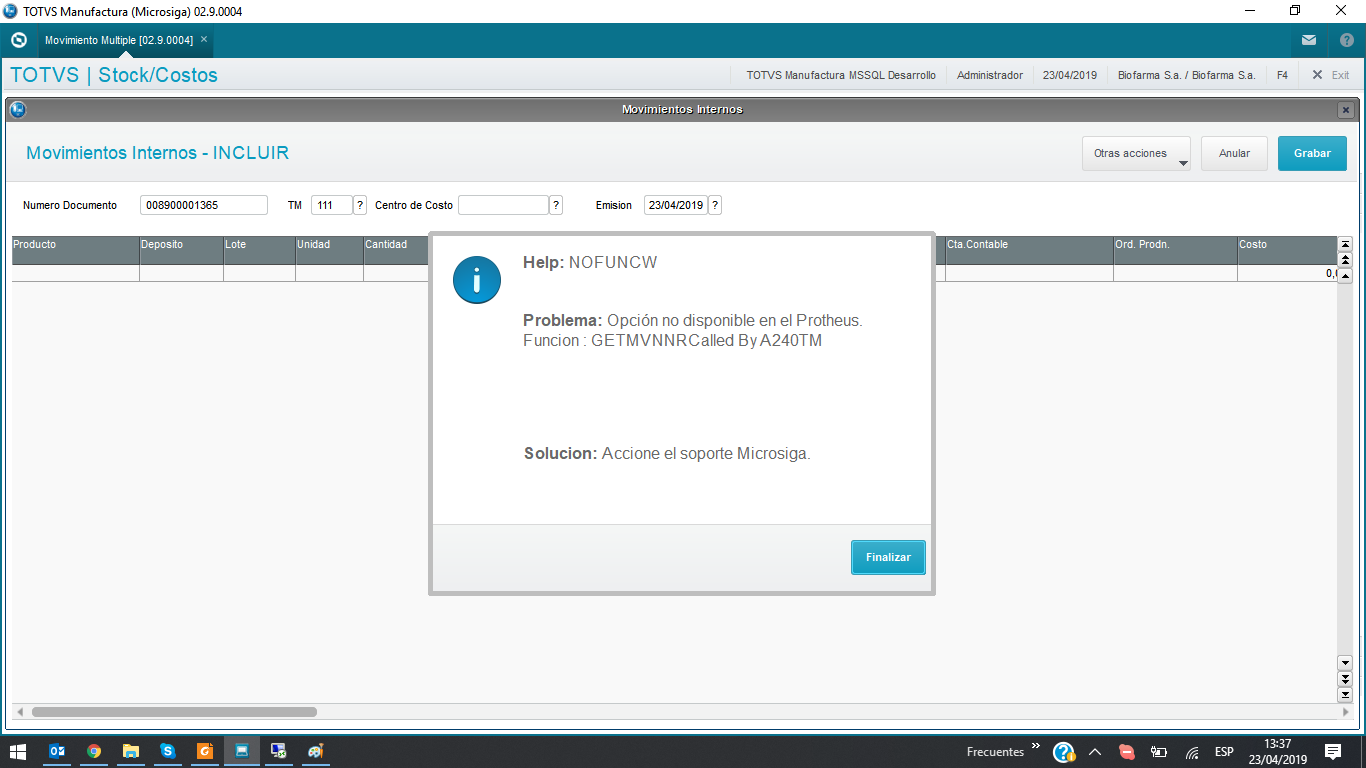Click the Anular button
1366x768 pixels.
click(x=1235, y=154)
